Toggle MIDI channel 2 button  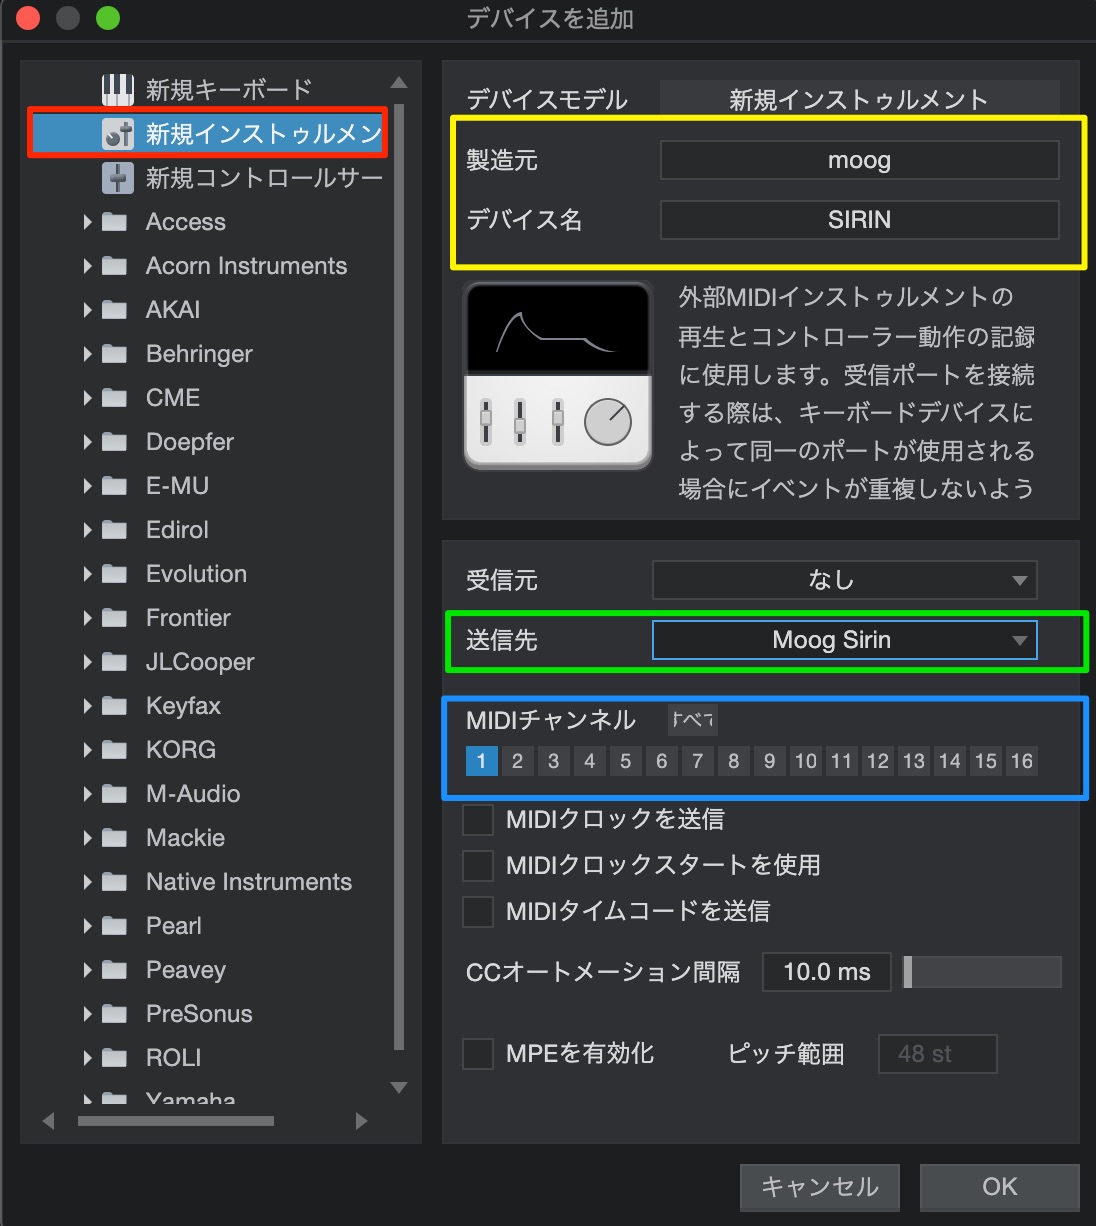point(517,761)
